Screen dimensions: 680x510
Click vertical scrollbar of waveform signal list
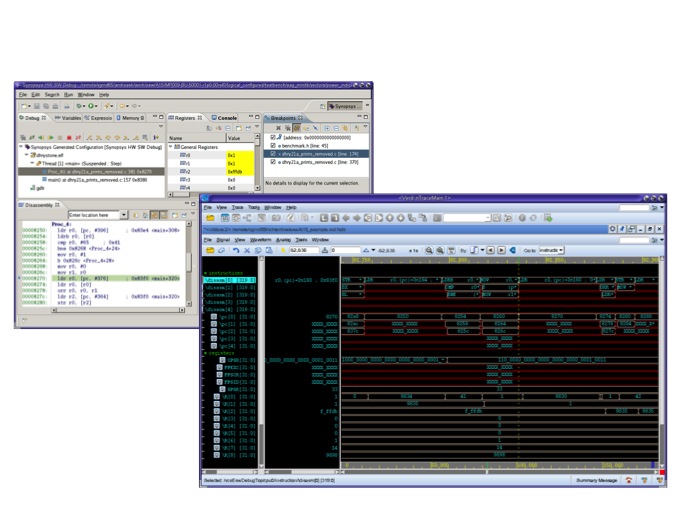(x=261, y=362)
